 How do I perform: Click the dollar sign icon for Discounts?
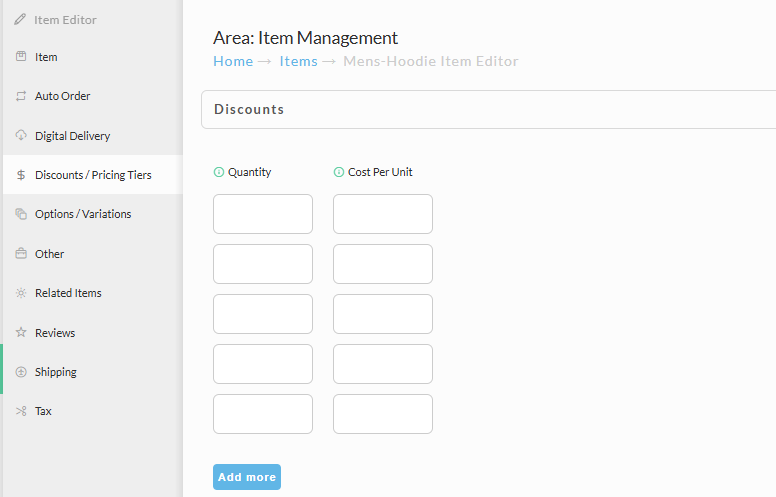click(x=21, y=175)
